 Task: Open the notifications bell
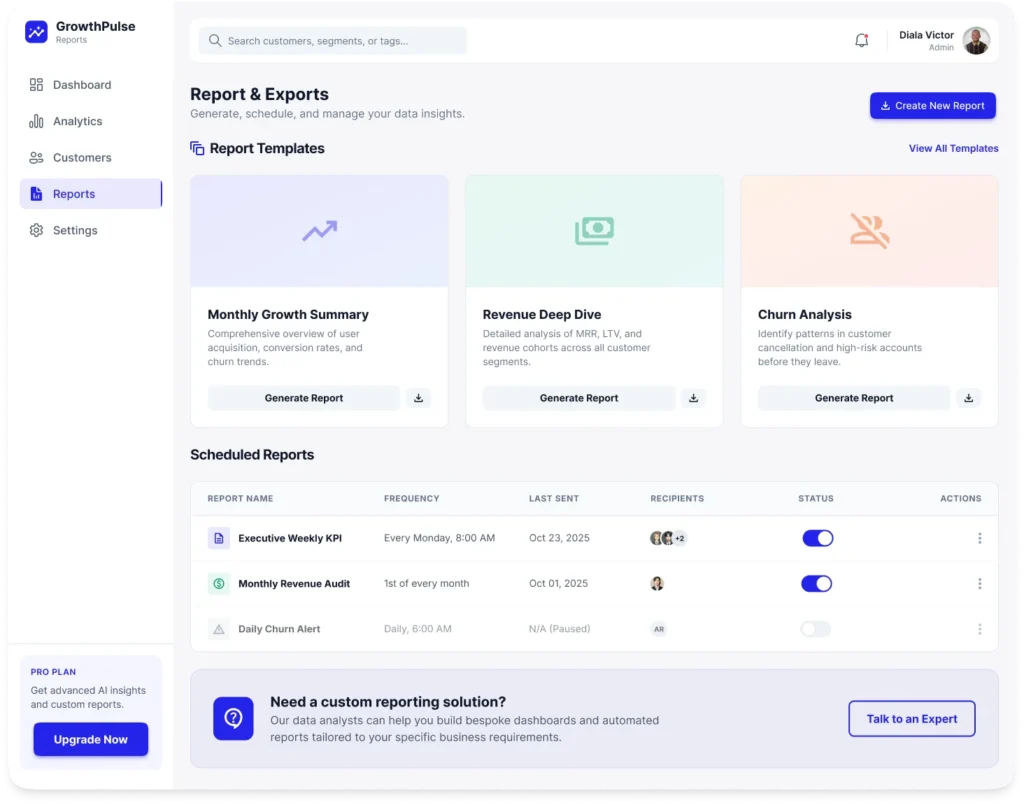click(861, 40)
